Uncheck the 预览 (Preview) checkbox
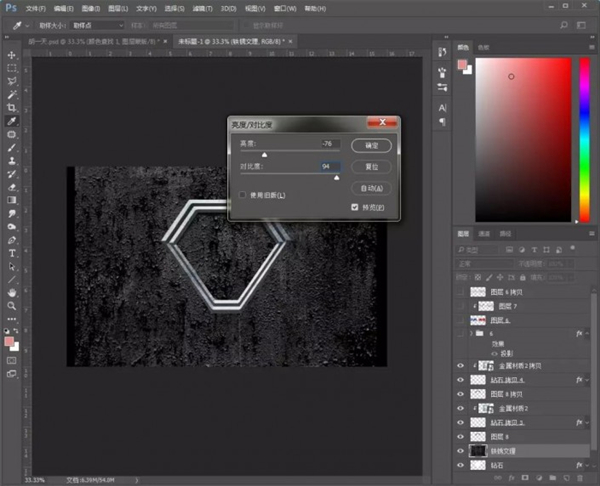Viewport: 600px width, 486px height. pos(355,207)
